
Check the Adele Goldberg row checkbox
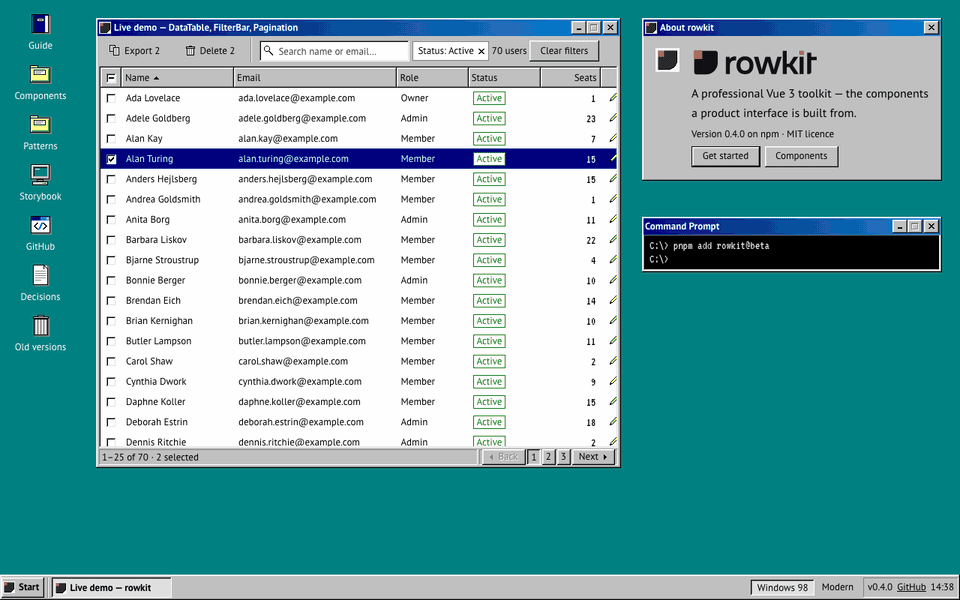click(x=111, y=118)
